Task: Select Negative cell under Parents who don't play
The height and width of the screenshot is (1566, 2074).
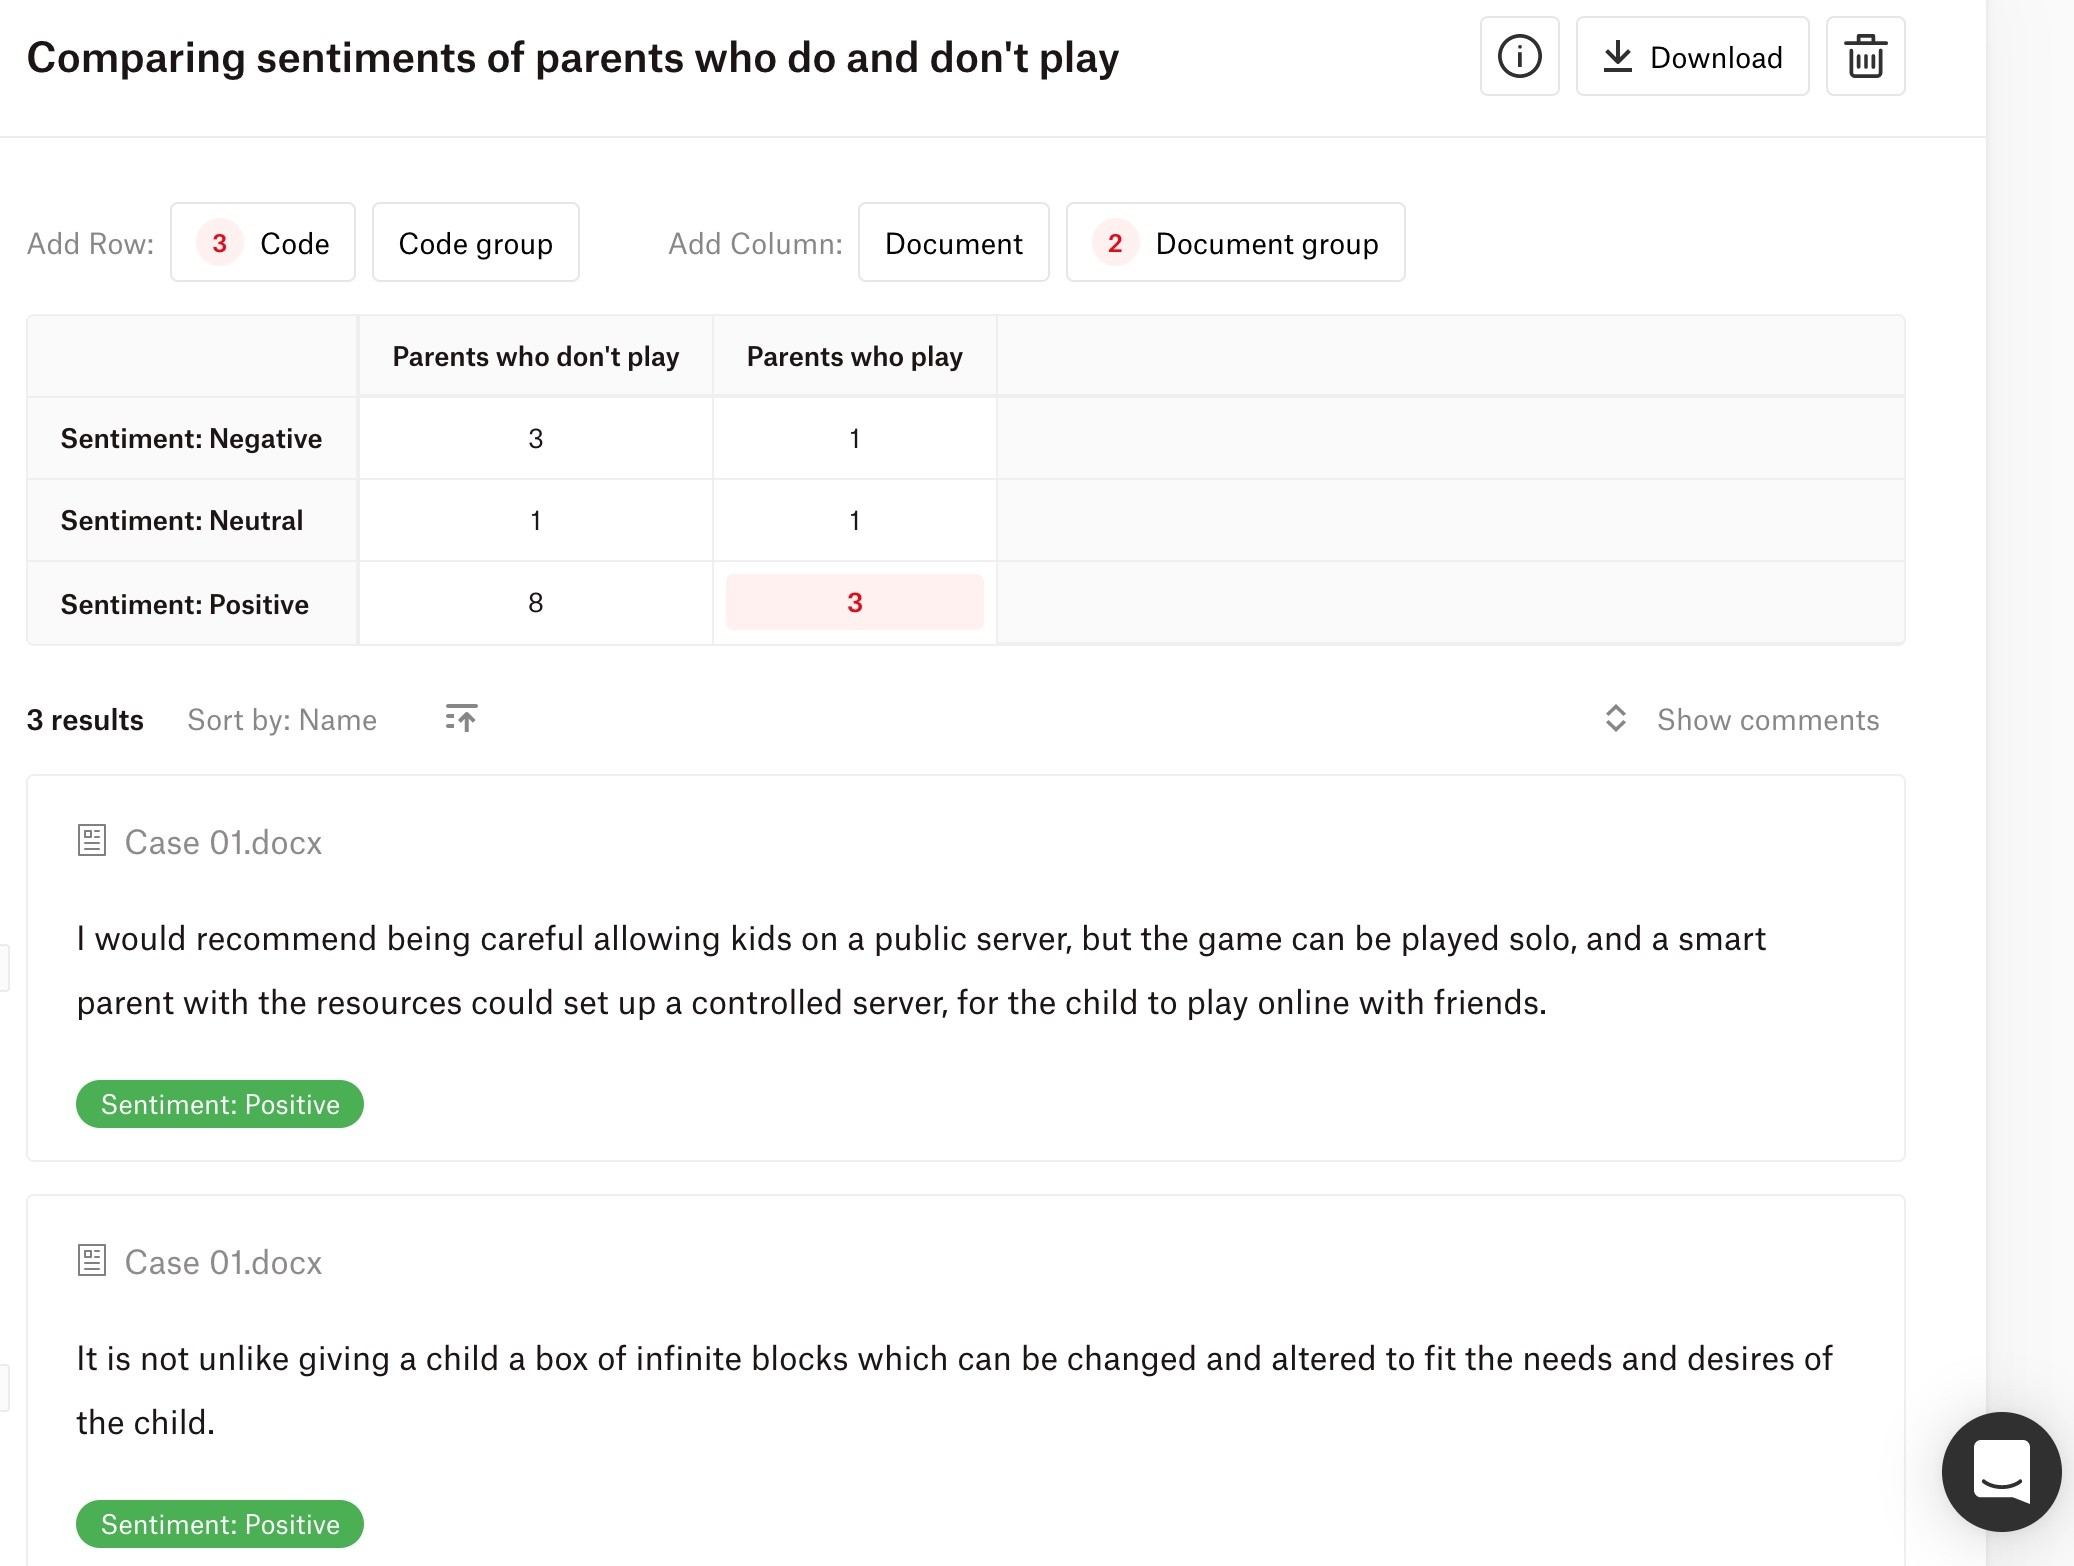Action: [x=536, y=438]
